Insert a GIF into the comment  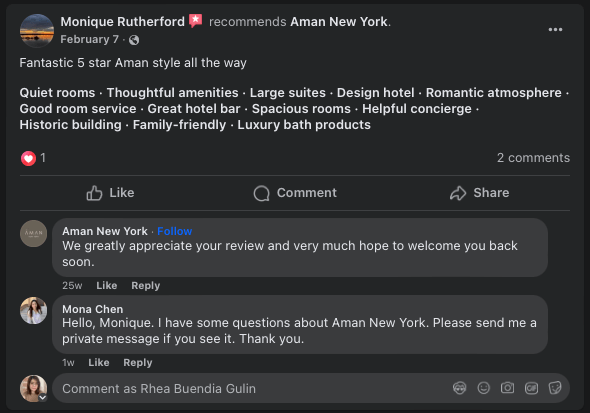pyautogui.click(x=531, y=388)
